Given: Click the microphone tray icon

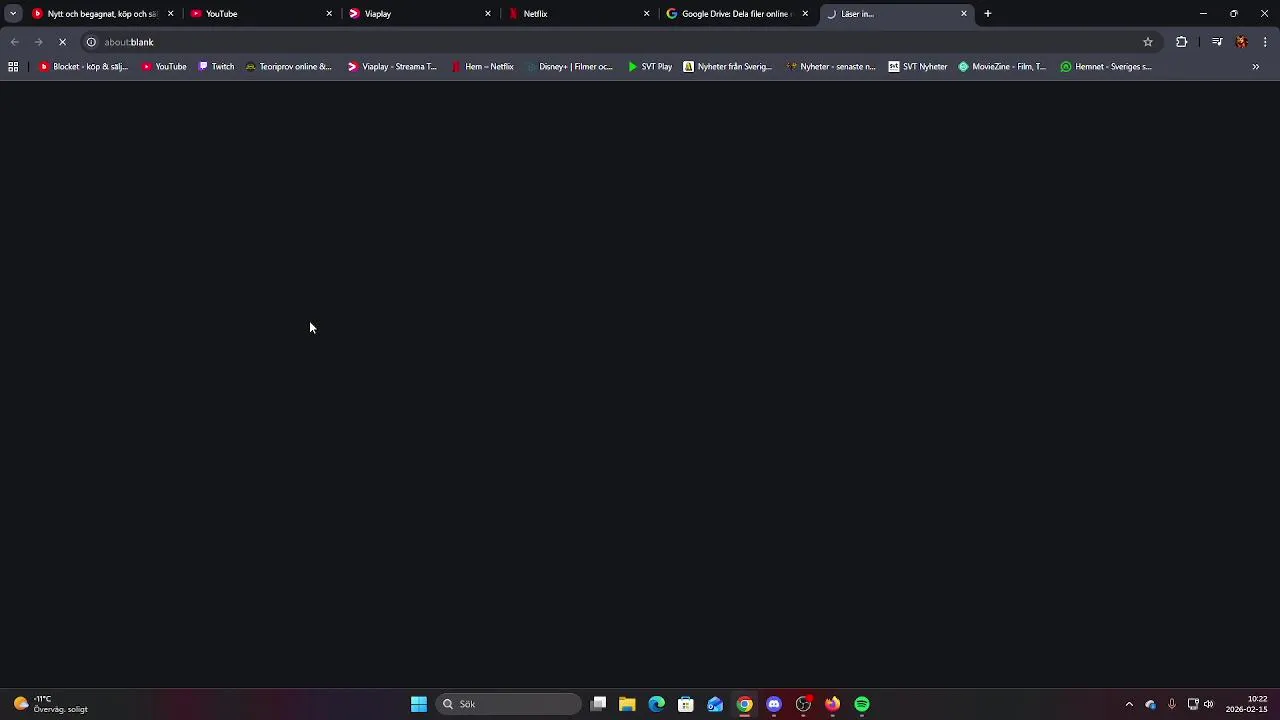Looking at the screenshot, I should (1172, 704).
